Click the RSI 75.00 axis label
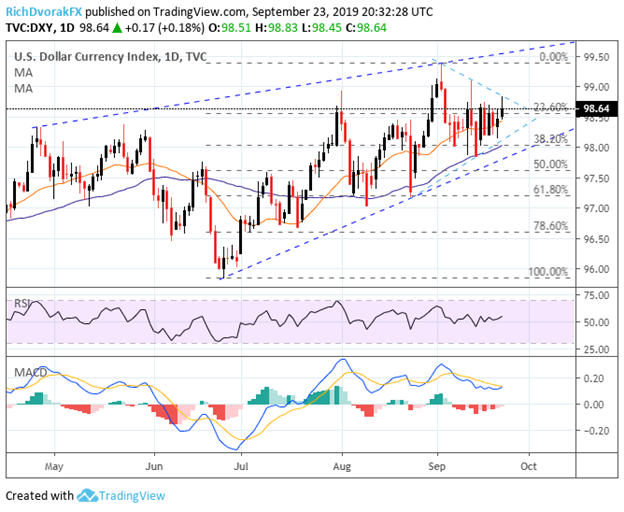Viewport: 624px width, 512px height. 596,295
